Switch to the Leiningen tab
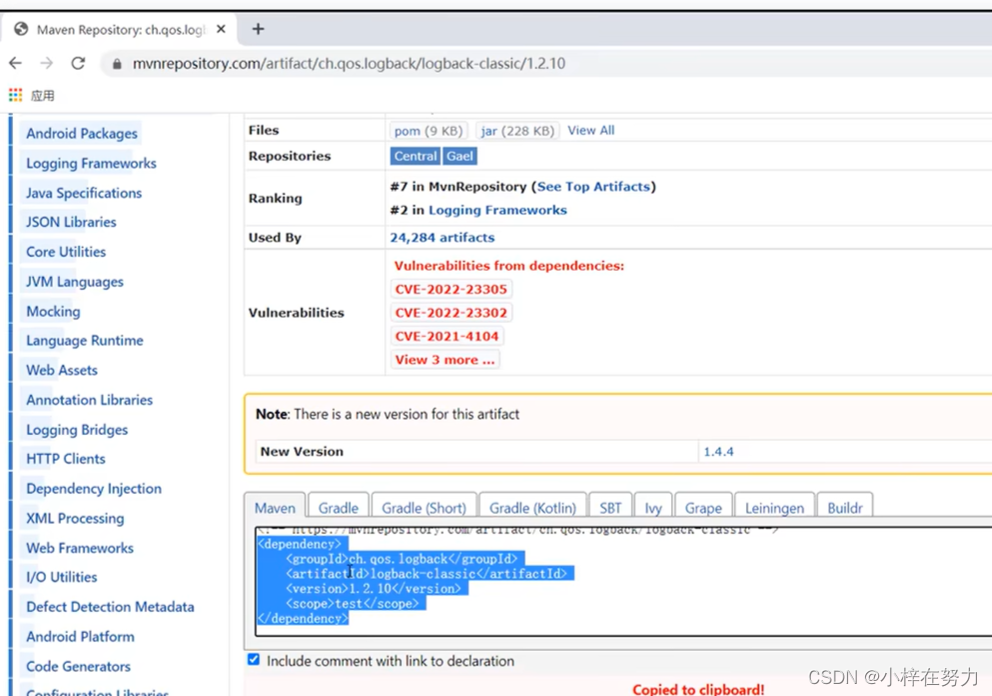 (x=774, y=508)
